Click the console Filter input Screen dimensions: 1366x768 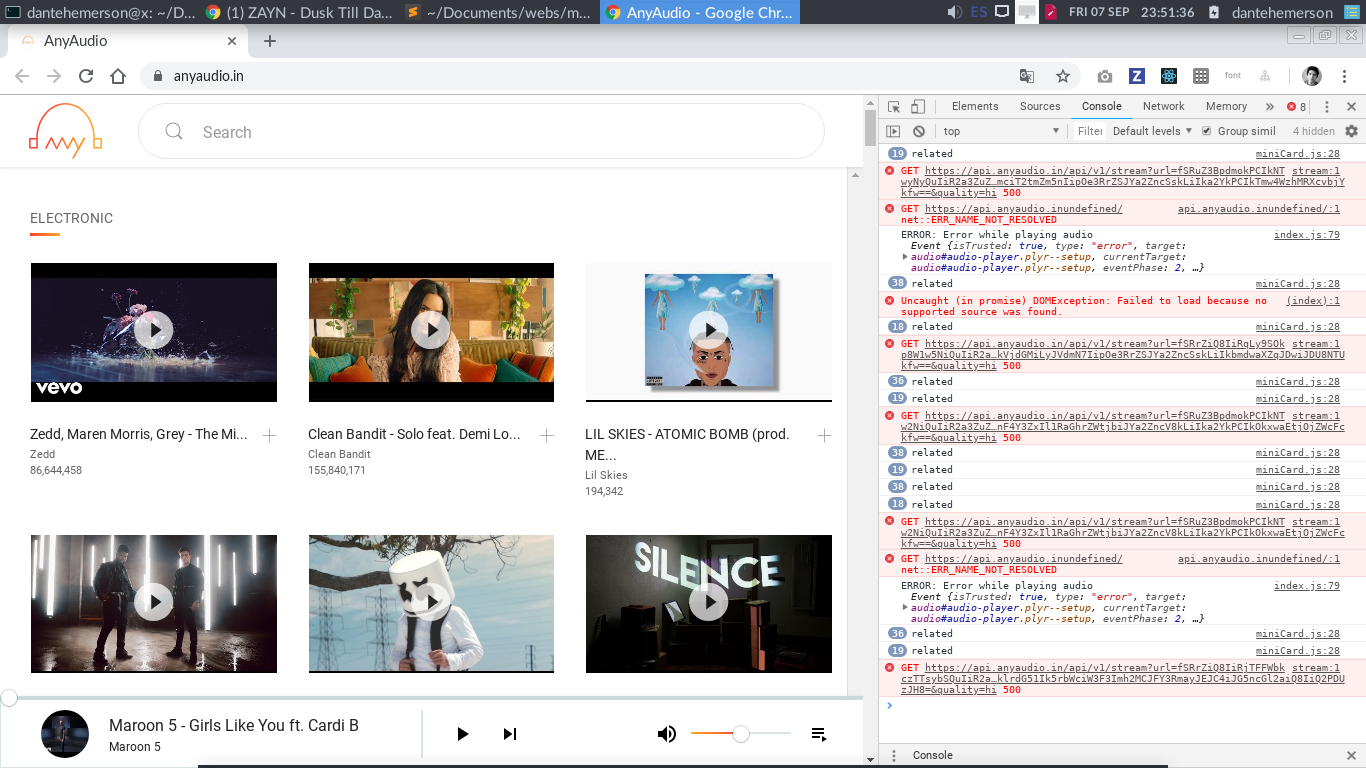click(1089, 131)
